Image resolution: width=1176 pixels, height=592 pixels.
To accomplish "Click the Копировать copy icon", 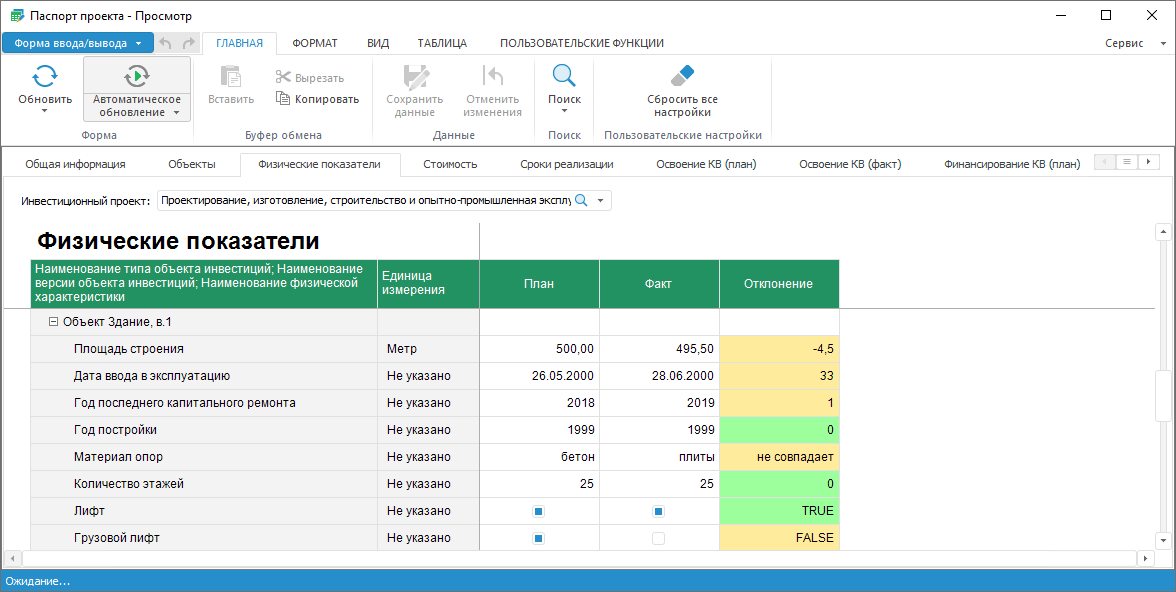I will (283, 99).
